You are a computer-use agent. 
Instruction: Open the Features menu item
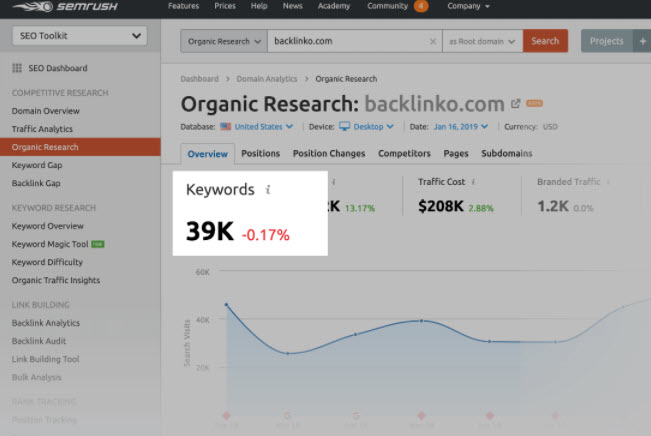coord(183,6)
